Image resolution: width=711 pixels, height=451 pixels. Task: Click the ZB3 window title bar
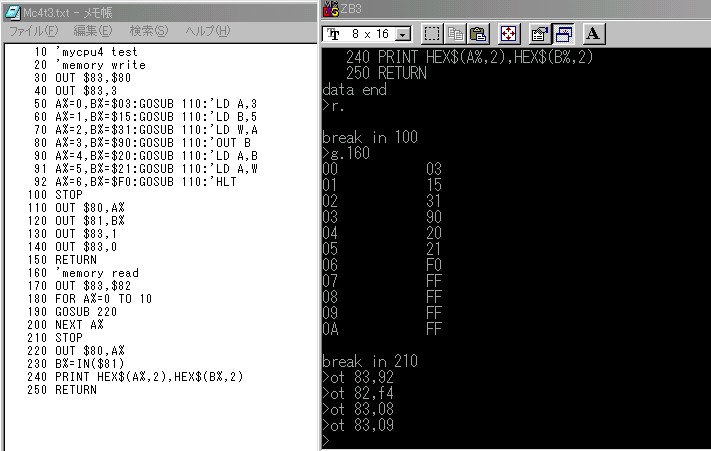coord(516,9)
